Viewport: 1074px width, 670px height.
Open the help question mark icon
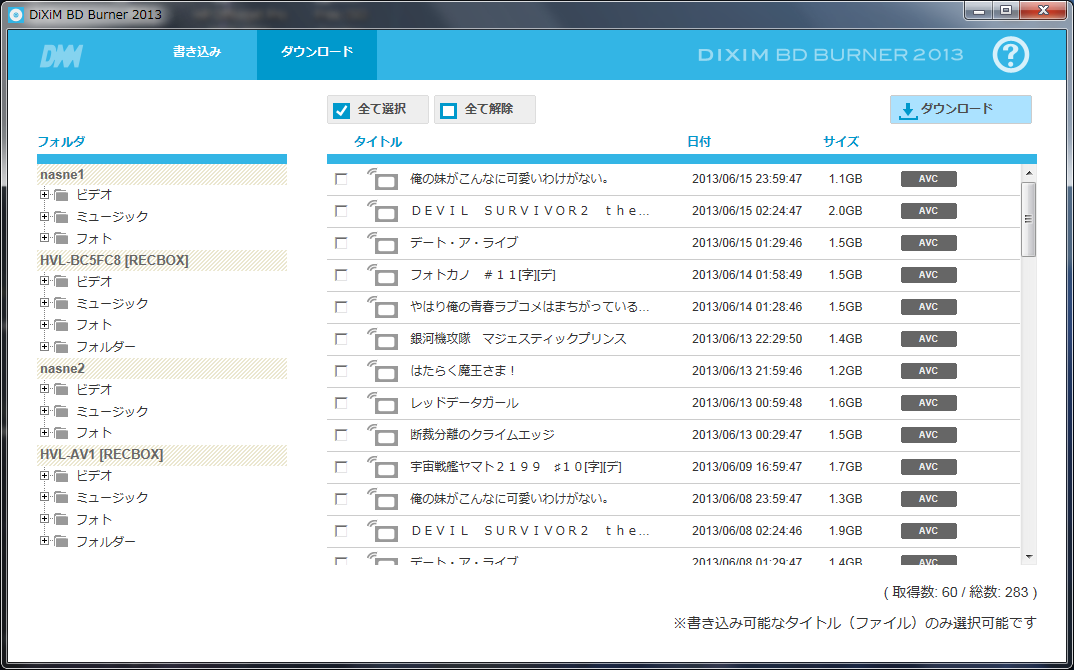pyautogui.click(x=1010, y=55)
